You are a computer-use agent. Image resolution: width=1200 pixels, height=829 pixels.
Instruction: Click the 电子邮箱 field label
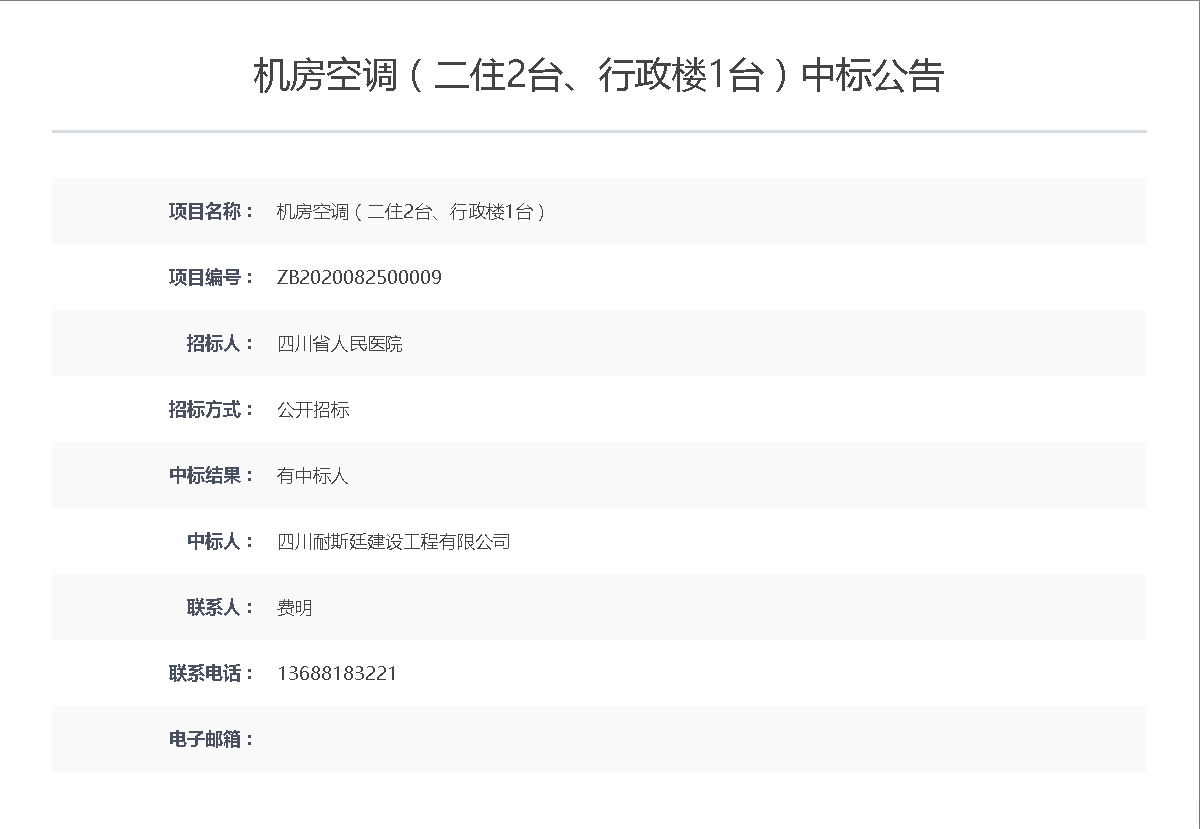211,739
